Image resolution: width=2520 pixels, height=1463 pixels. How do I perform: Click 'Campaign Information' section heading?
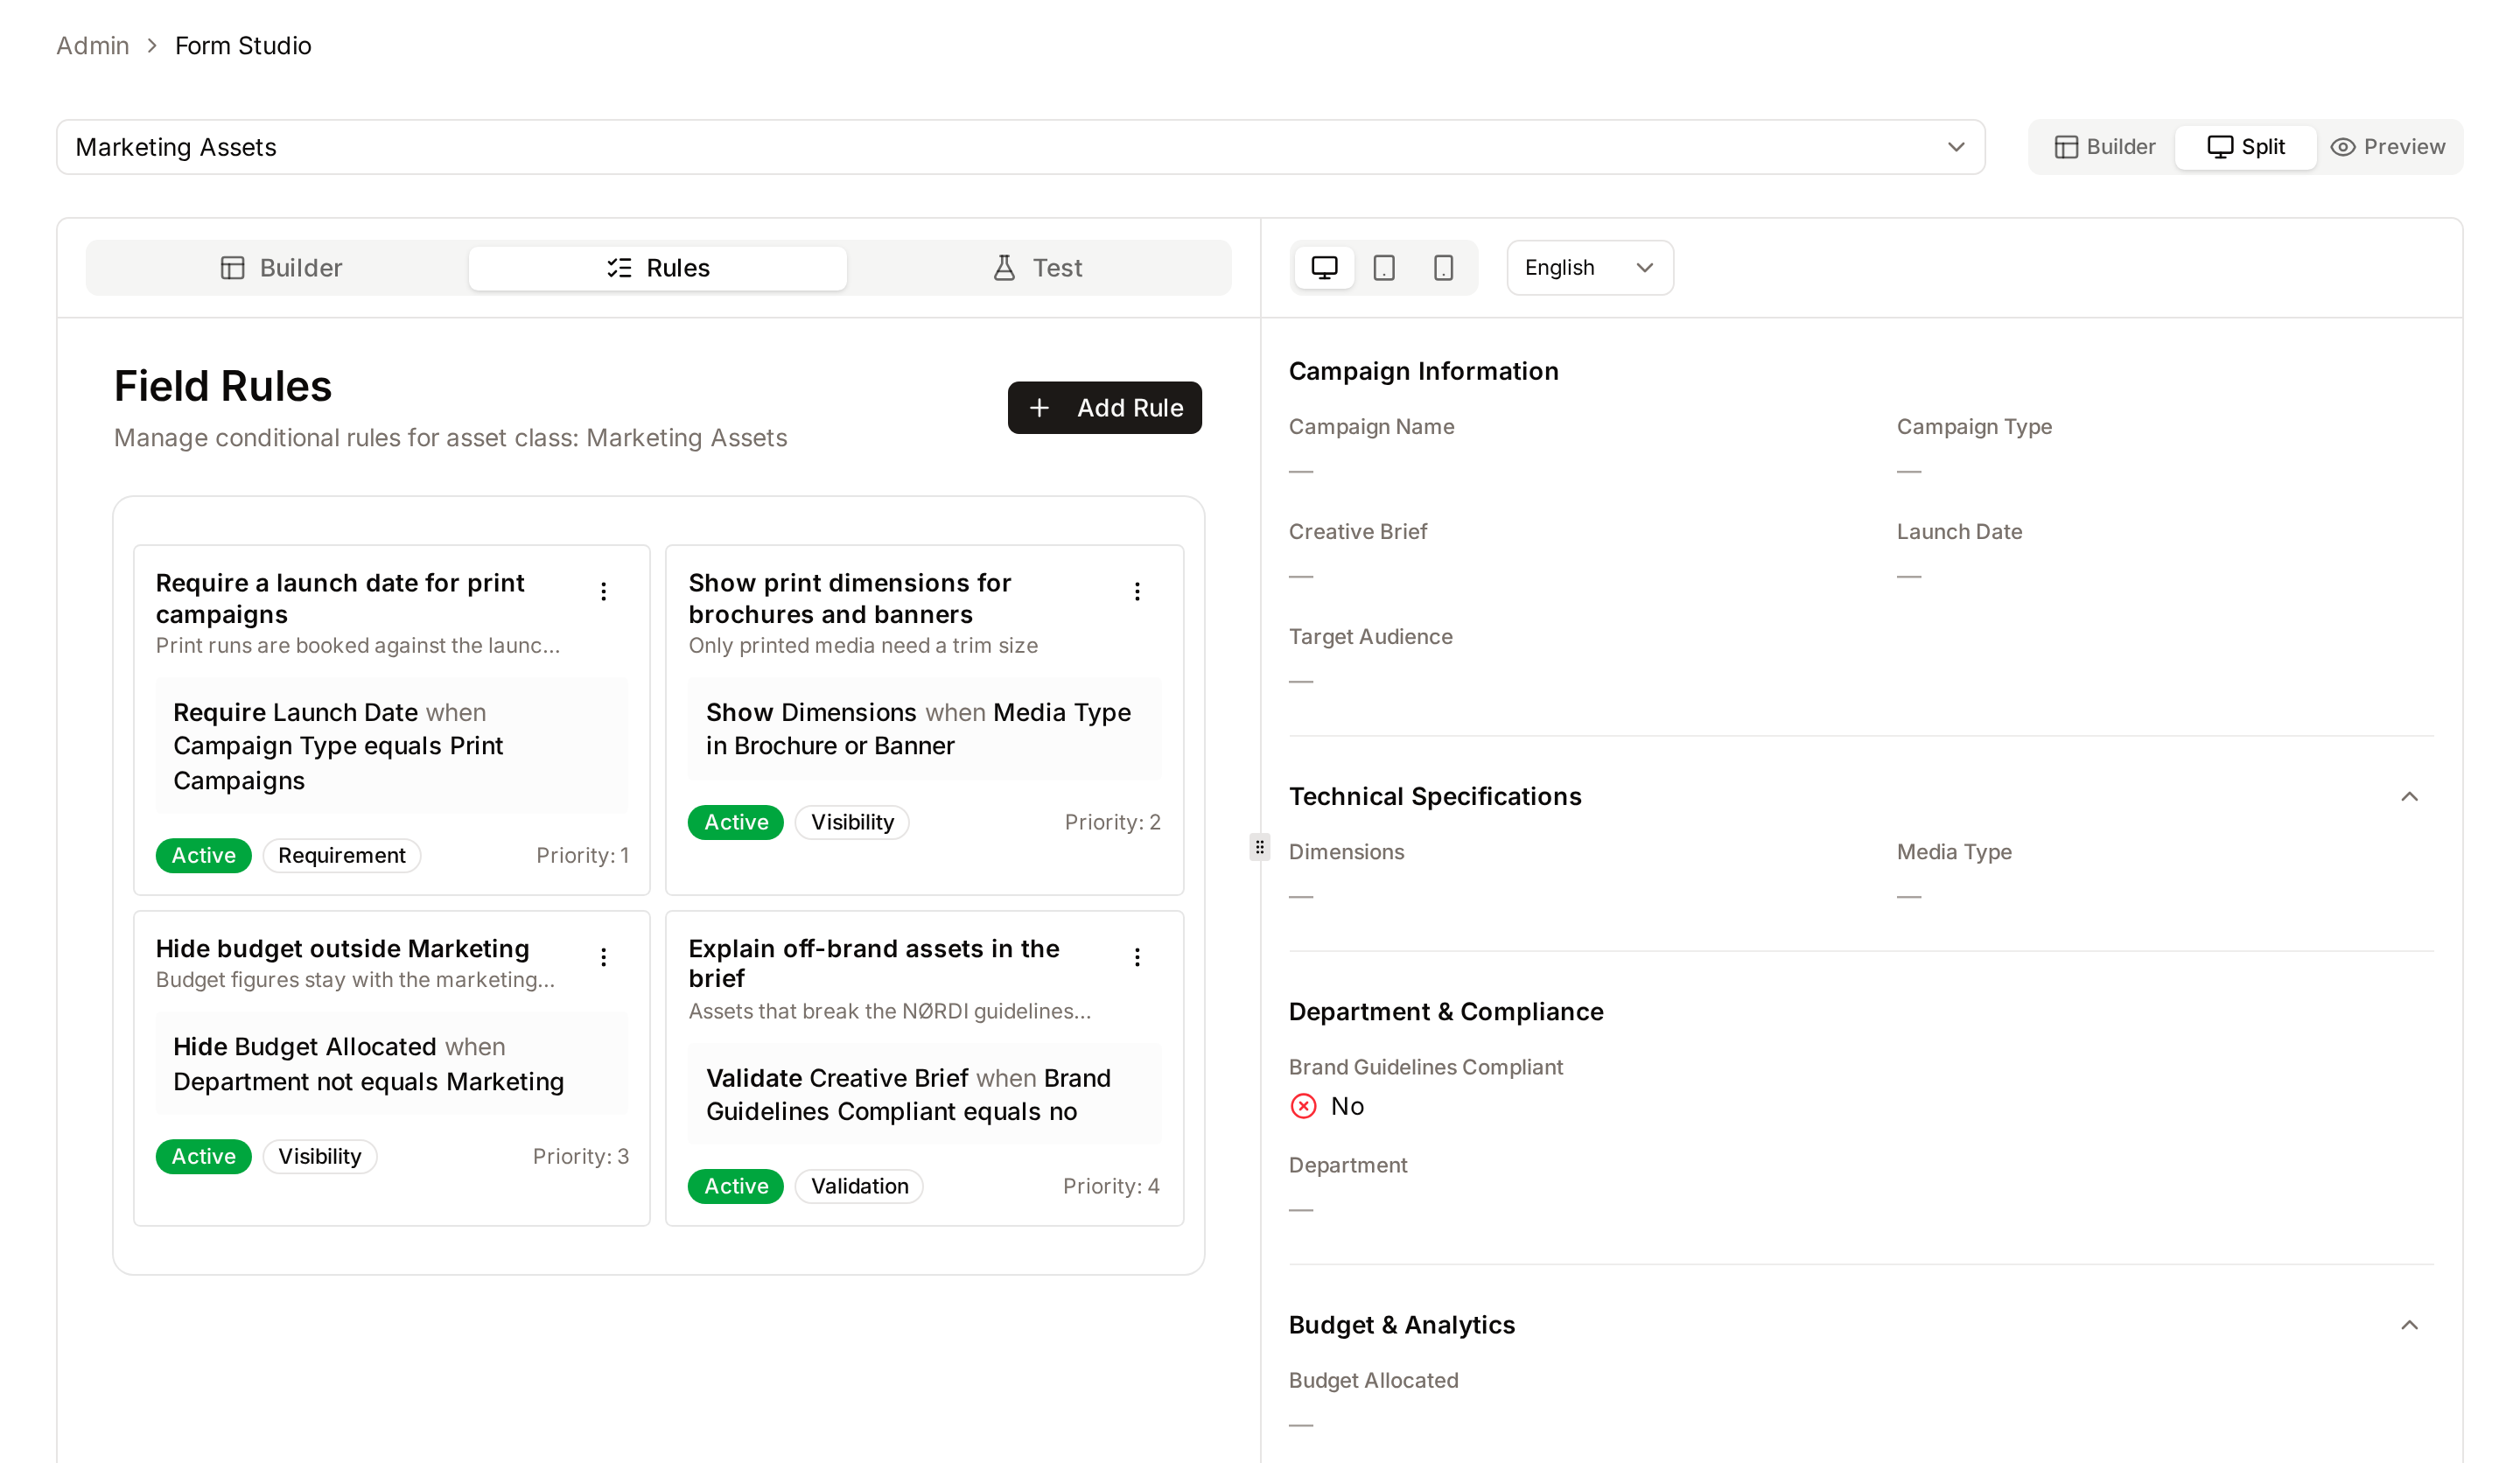coord(1423,371)
